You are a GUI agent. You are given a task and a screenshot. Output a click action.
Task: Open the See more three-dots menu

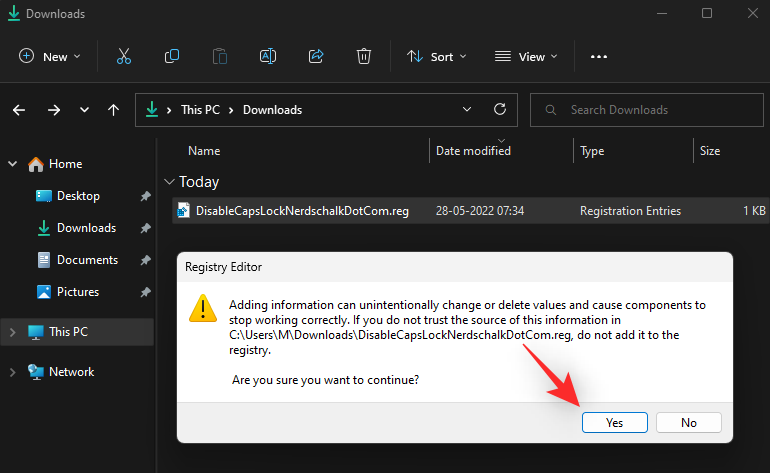[599, 57]
